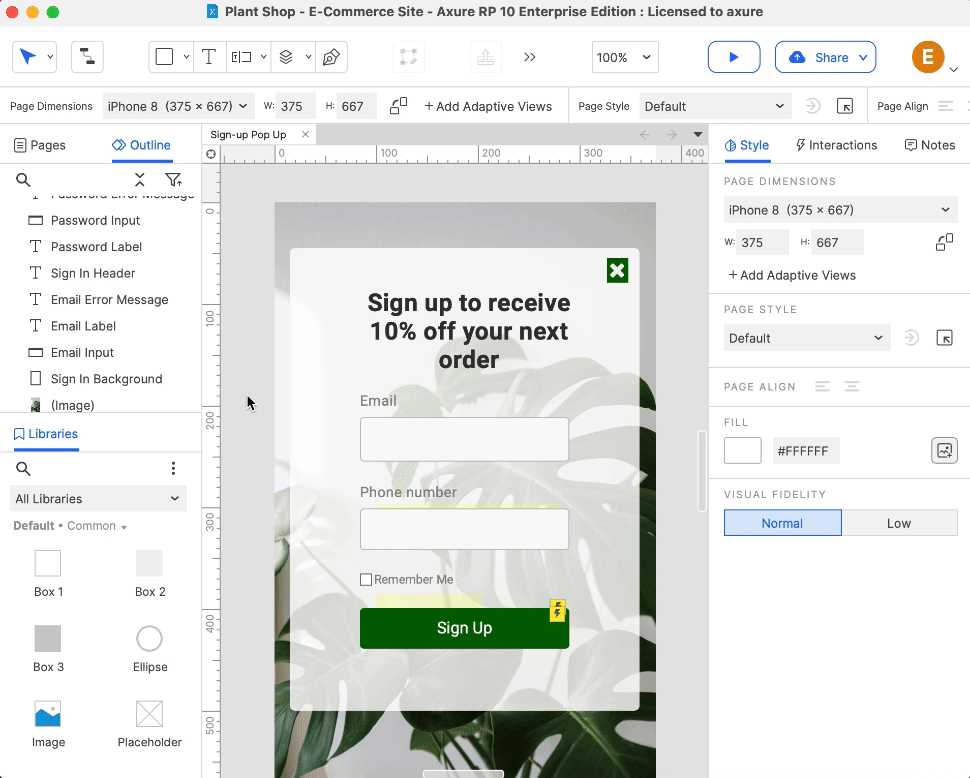Set visual fidelity to Low
The width and height of the screenshot is (970, 778).
point(898,523)
